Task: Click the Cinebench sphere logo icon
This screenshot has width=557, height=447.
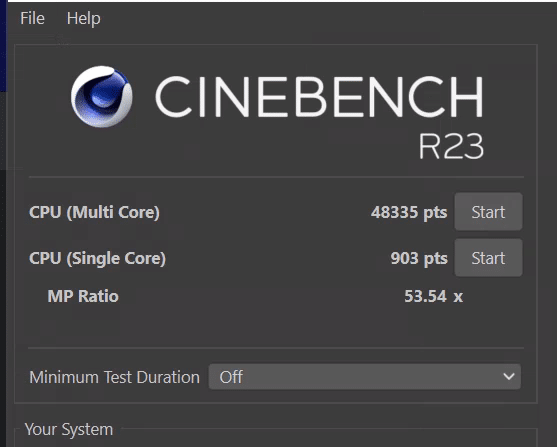Action: 102,96
